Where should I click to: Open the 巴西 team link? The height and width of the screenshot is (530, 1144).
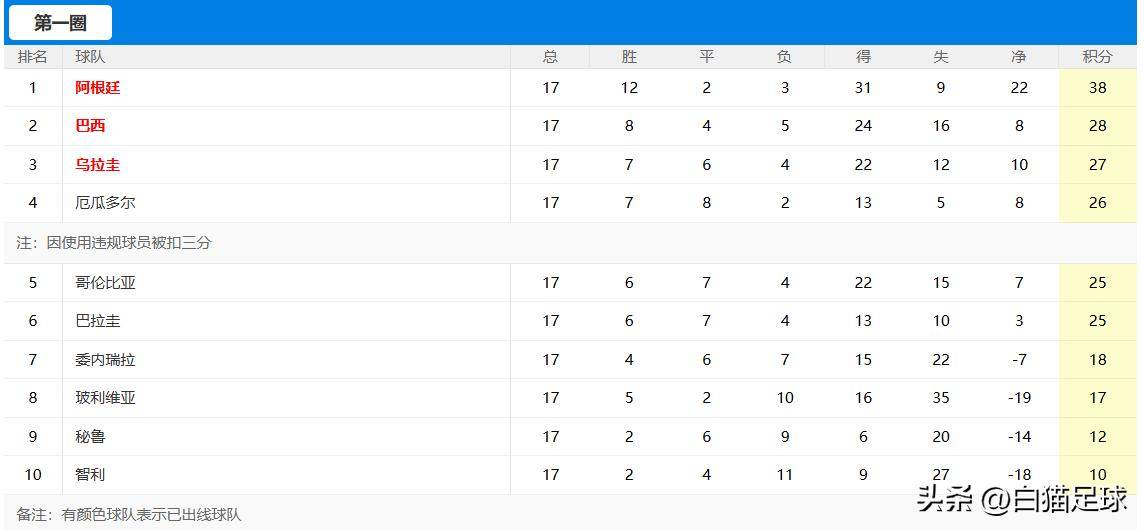coord(90,126)
